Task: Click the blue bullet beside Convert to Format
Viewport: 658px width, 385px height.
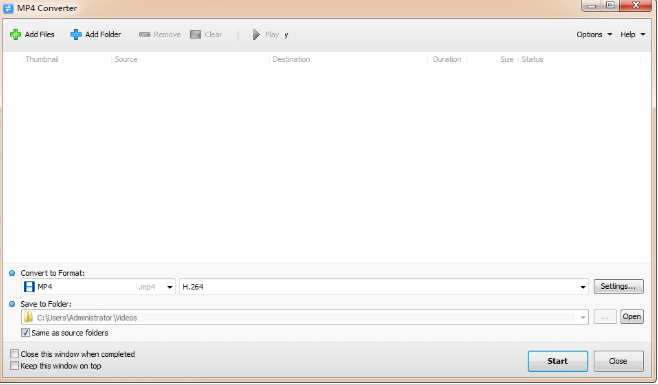Action: pos(12,273)
